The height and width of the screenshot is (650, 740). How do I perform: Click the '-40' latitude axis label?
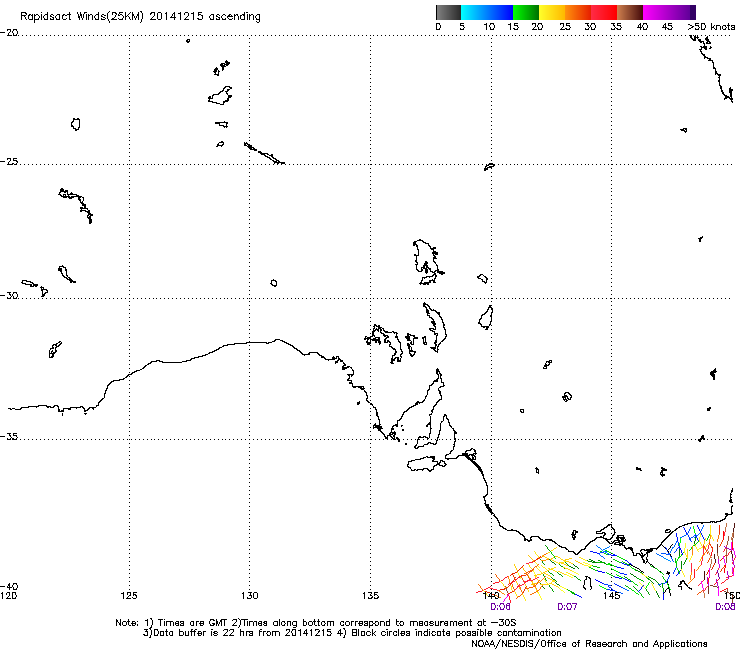tap(9, 587)
